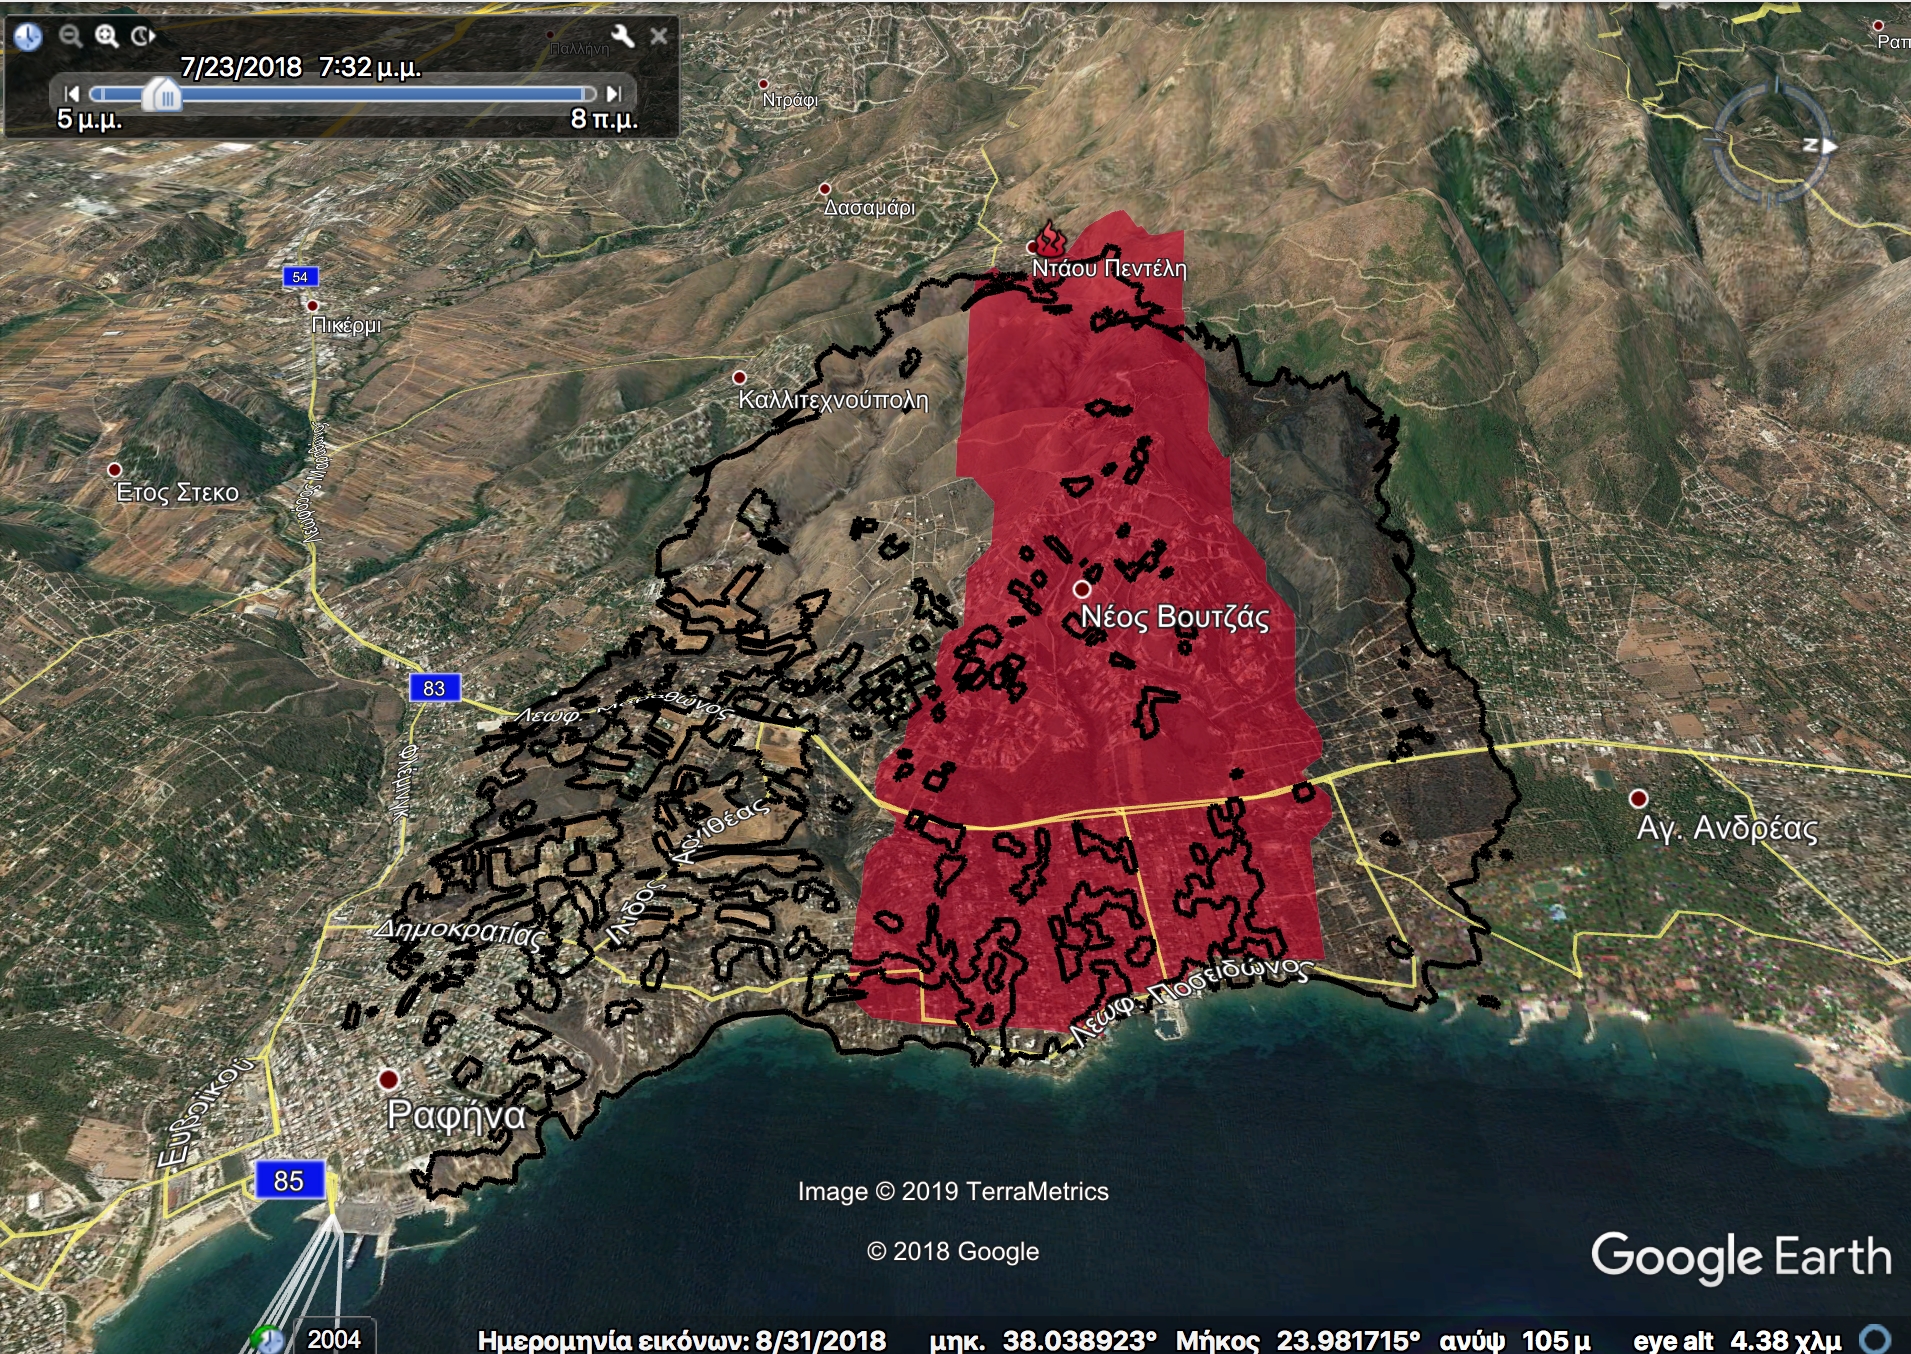This screenshot has width=1911, height=1354.
Task: Click the time slider thumb handle
Action: click(x=161, y=95)
